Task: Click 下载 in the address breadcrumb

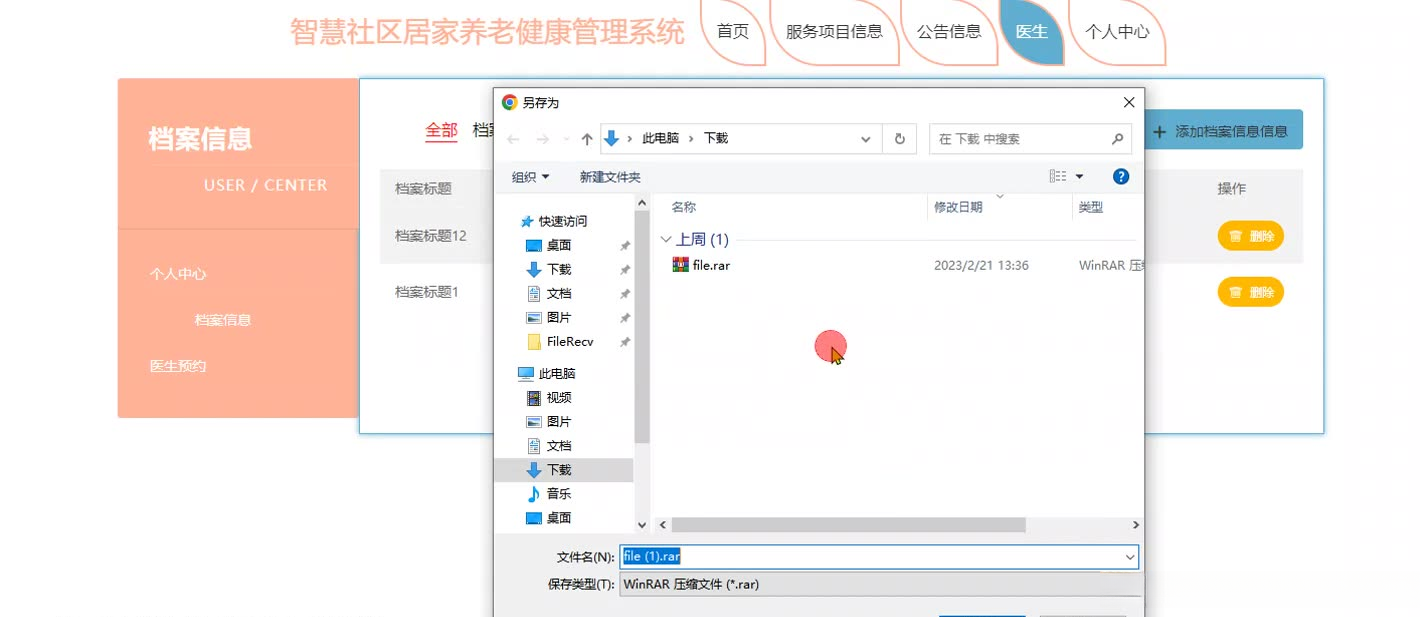Action: (x=716, y=139)
